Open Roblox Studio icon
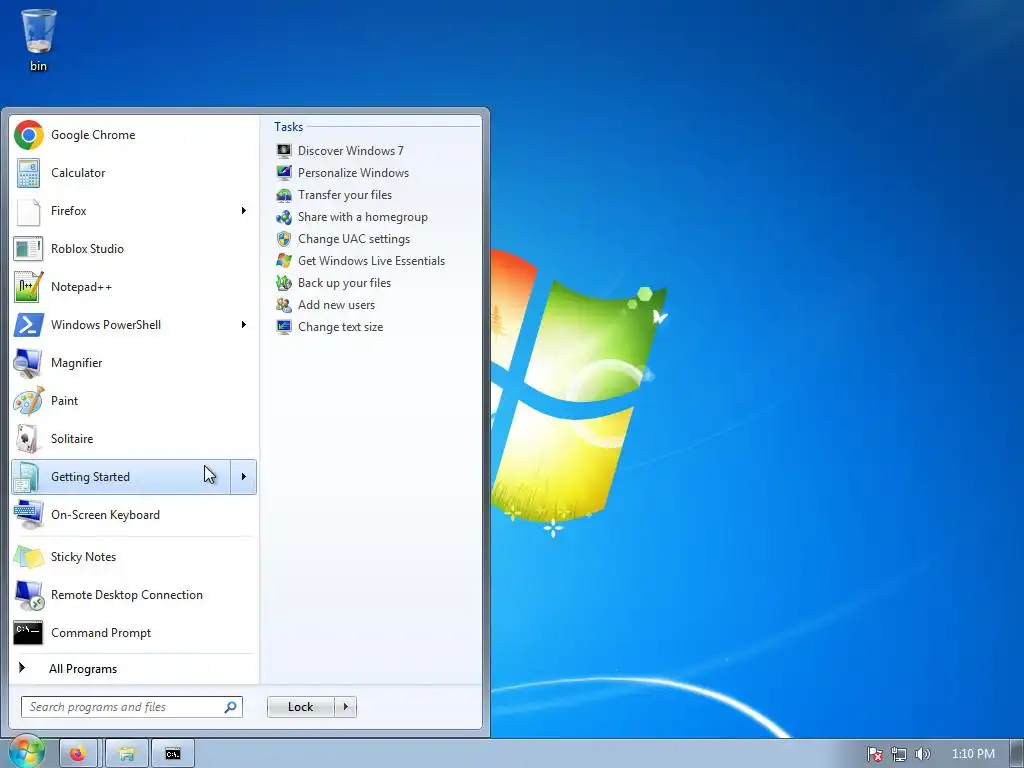Screen dimensions: 1024x768 29,249
